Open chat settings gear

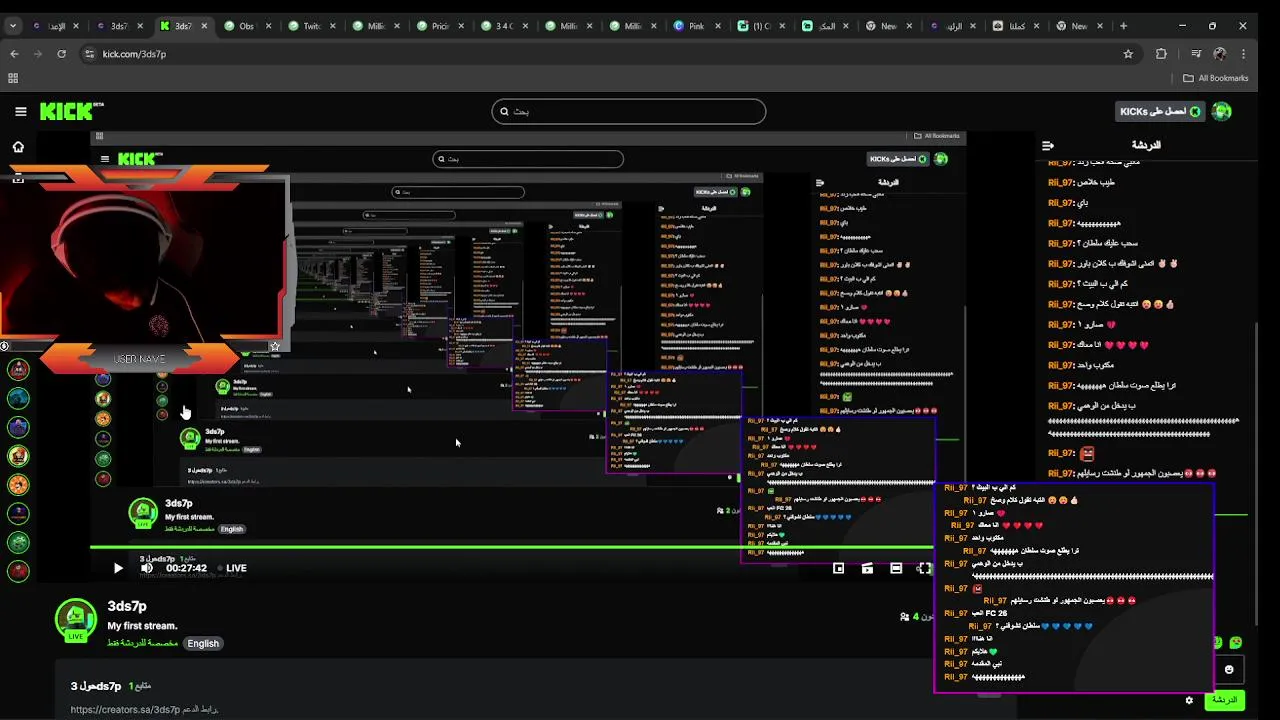point(1189,701)
